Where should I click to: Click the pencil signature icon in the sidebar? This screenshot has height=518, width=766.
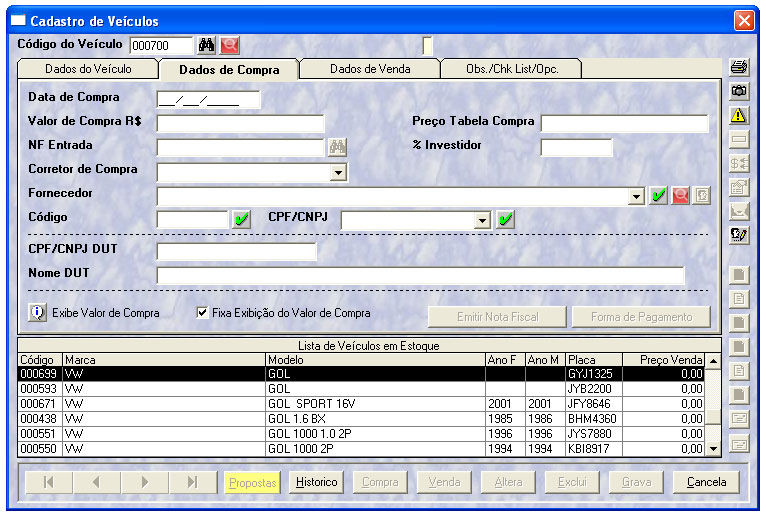(739, 235)
